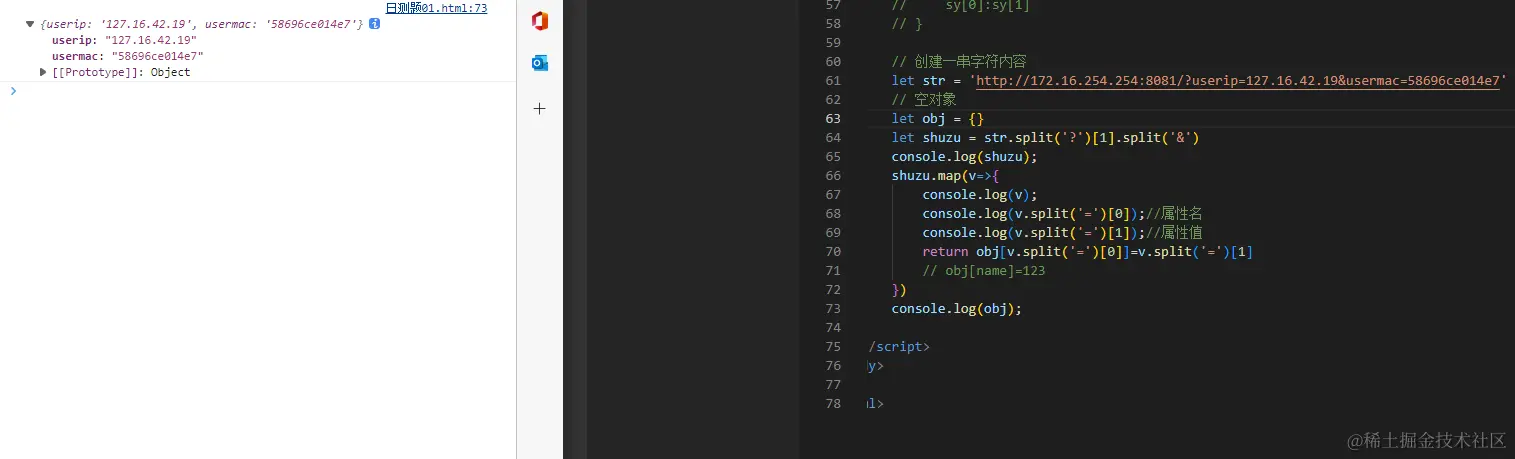
Task: Click line number 61 in the gutter
Action: click(834, 81)
